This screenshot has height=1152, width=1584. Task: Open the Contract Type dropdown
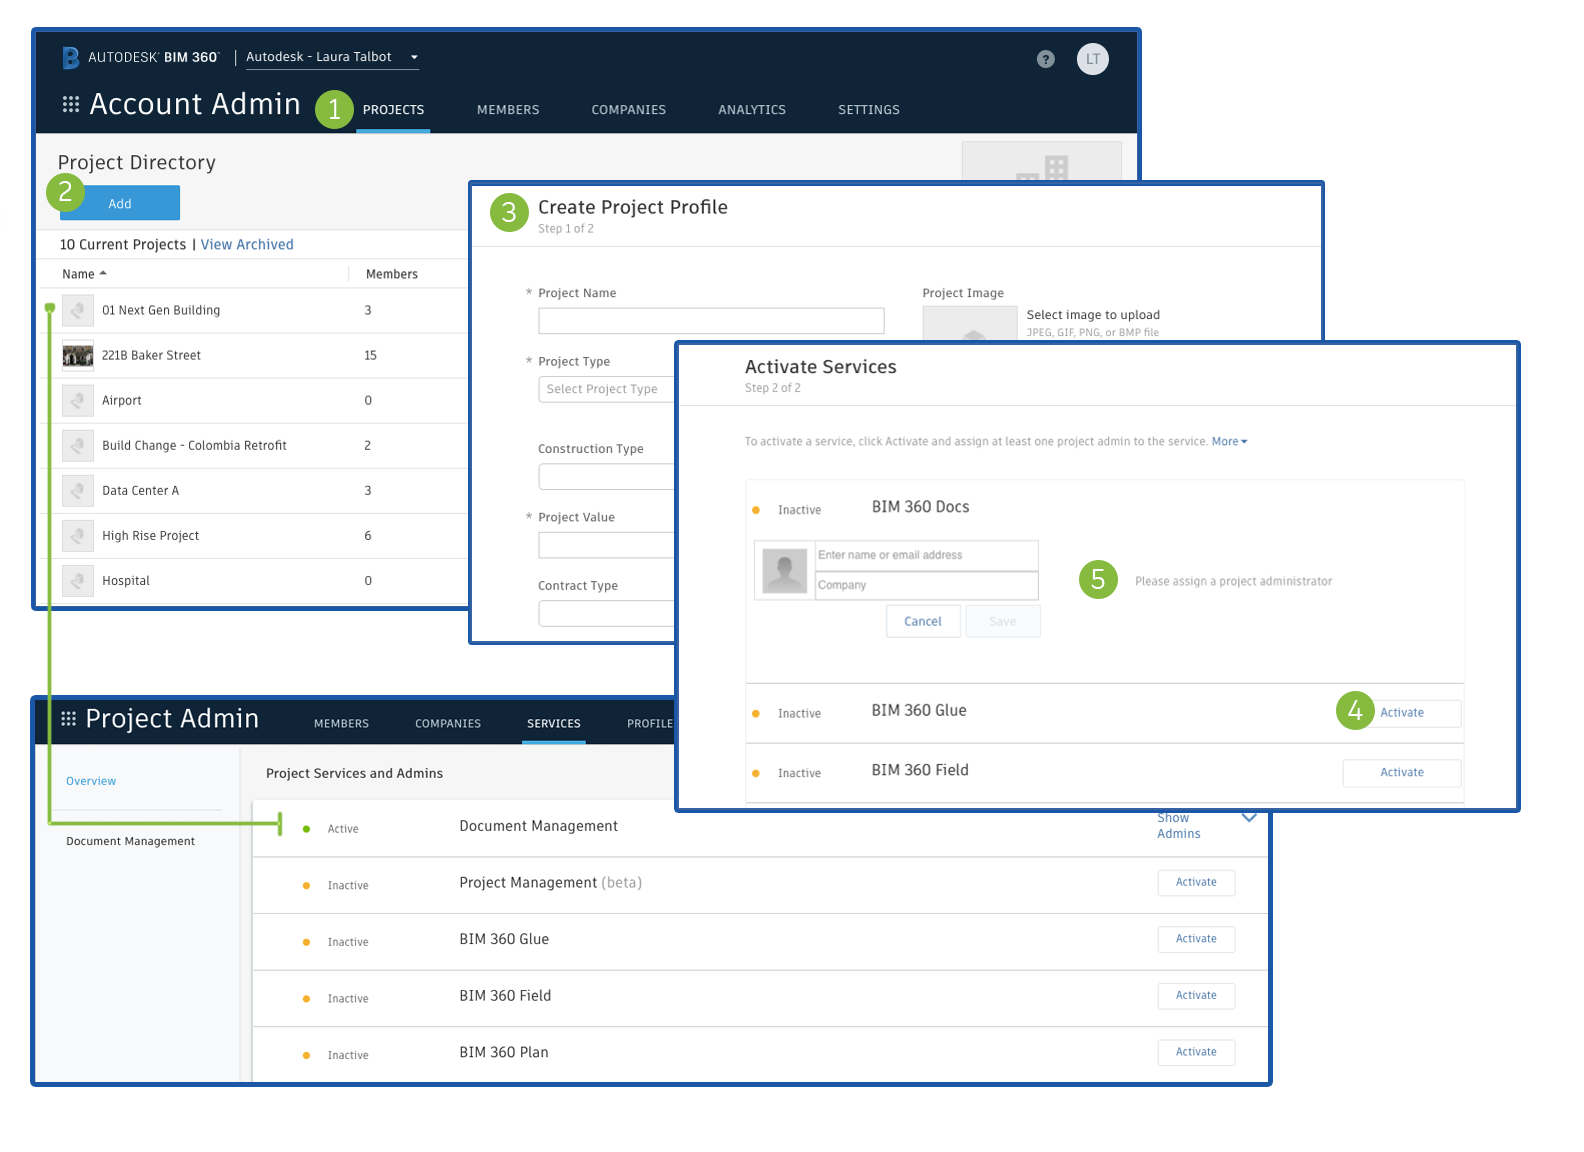[606, 613]
